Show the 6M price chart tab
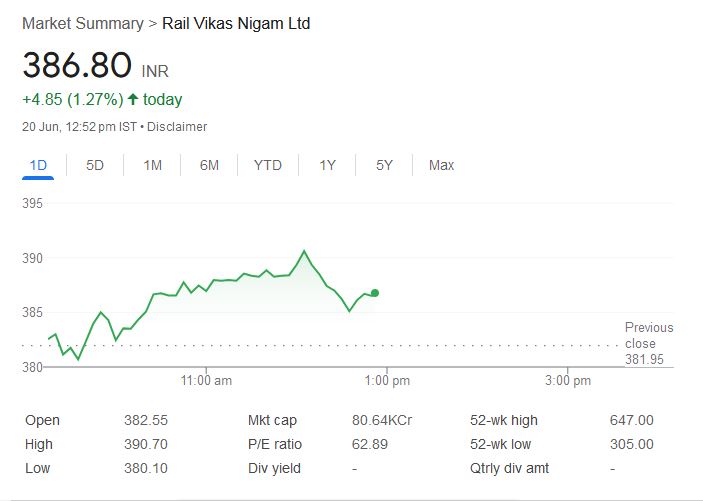Viewport: 703px width, 501px height. tap(209, 165)
